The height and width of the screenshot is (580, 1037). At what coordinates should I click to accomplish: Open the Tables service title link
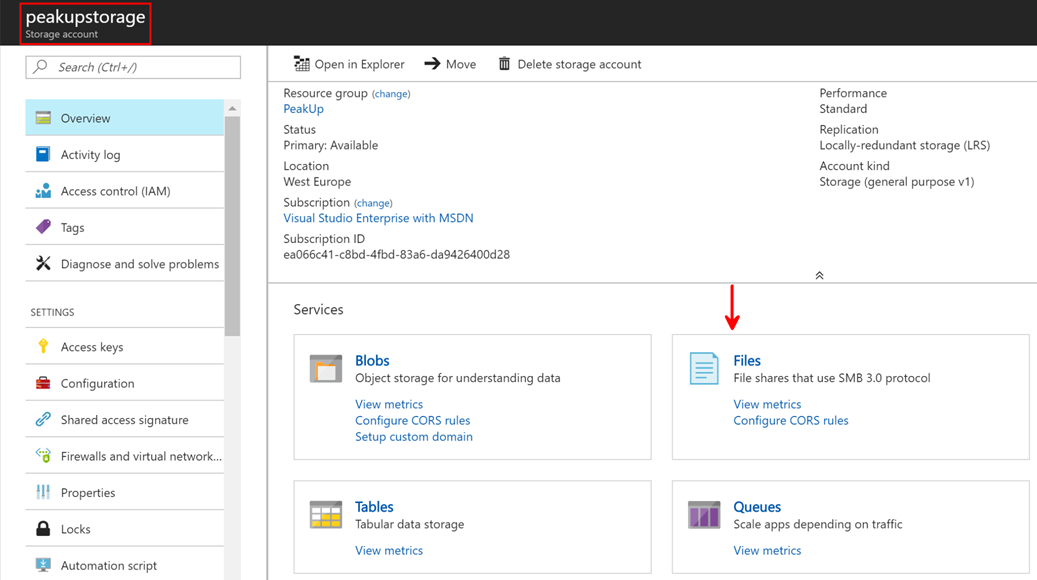pos(374,507)
